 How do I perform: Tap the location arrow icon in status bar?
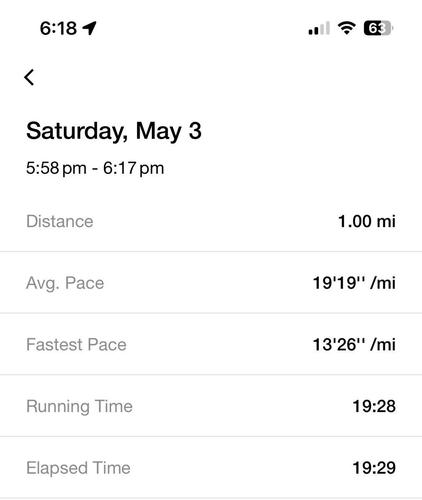coord(89,28)
